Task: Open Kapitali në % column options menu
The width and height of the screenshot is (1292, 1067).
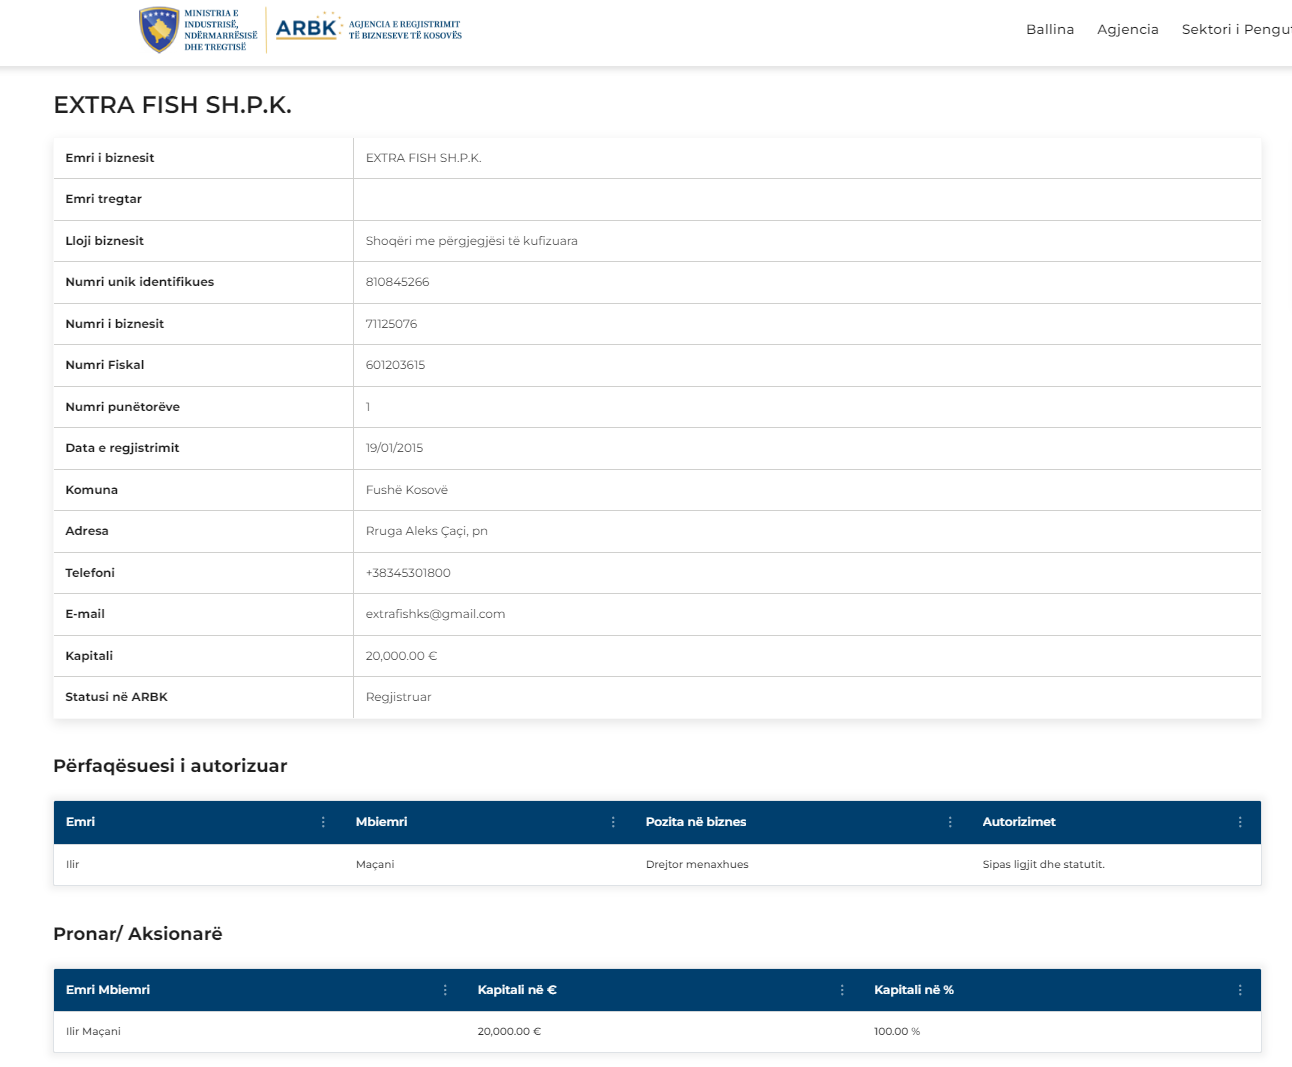Action: (1240, 990)
